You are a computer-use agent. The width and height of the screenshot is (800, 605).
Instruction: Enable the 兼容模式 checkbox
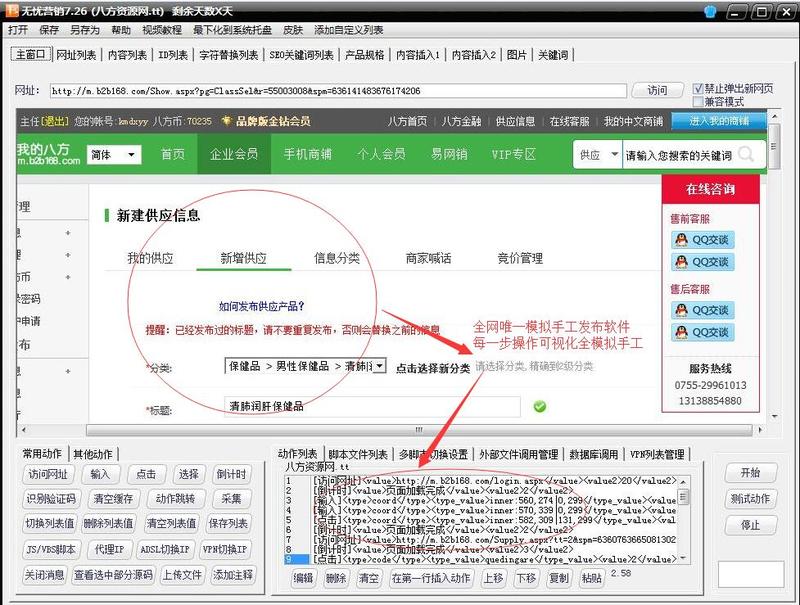click(698, 102)
